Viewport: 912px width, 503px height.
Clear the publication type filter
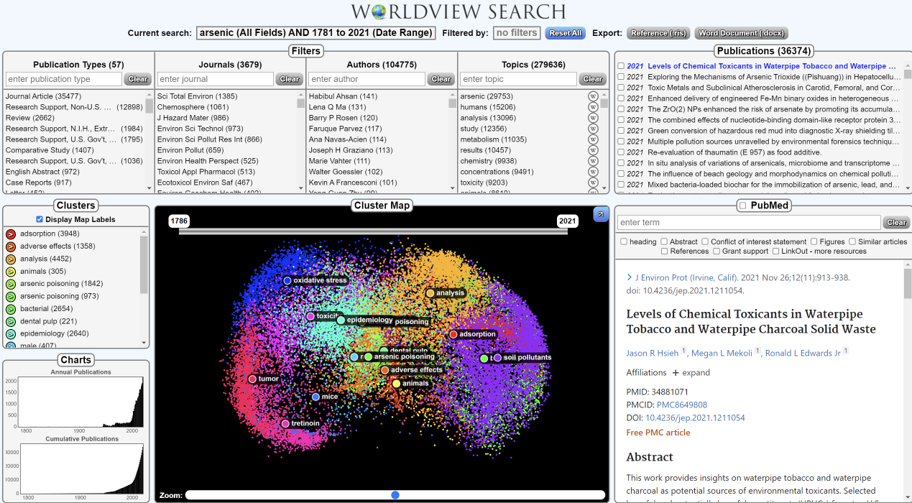(x=138, y=79)
